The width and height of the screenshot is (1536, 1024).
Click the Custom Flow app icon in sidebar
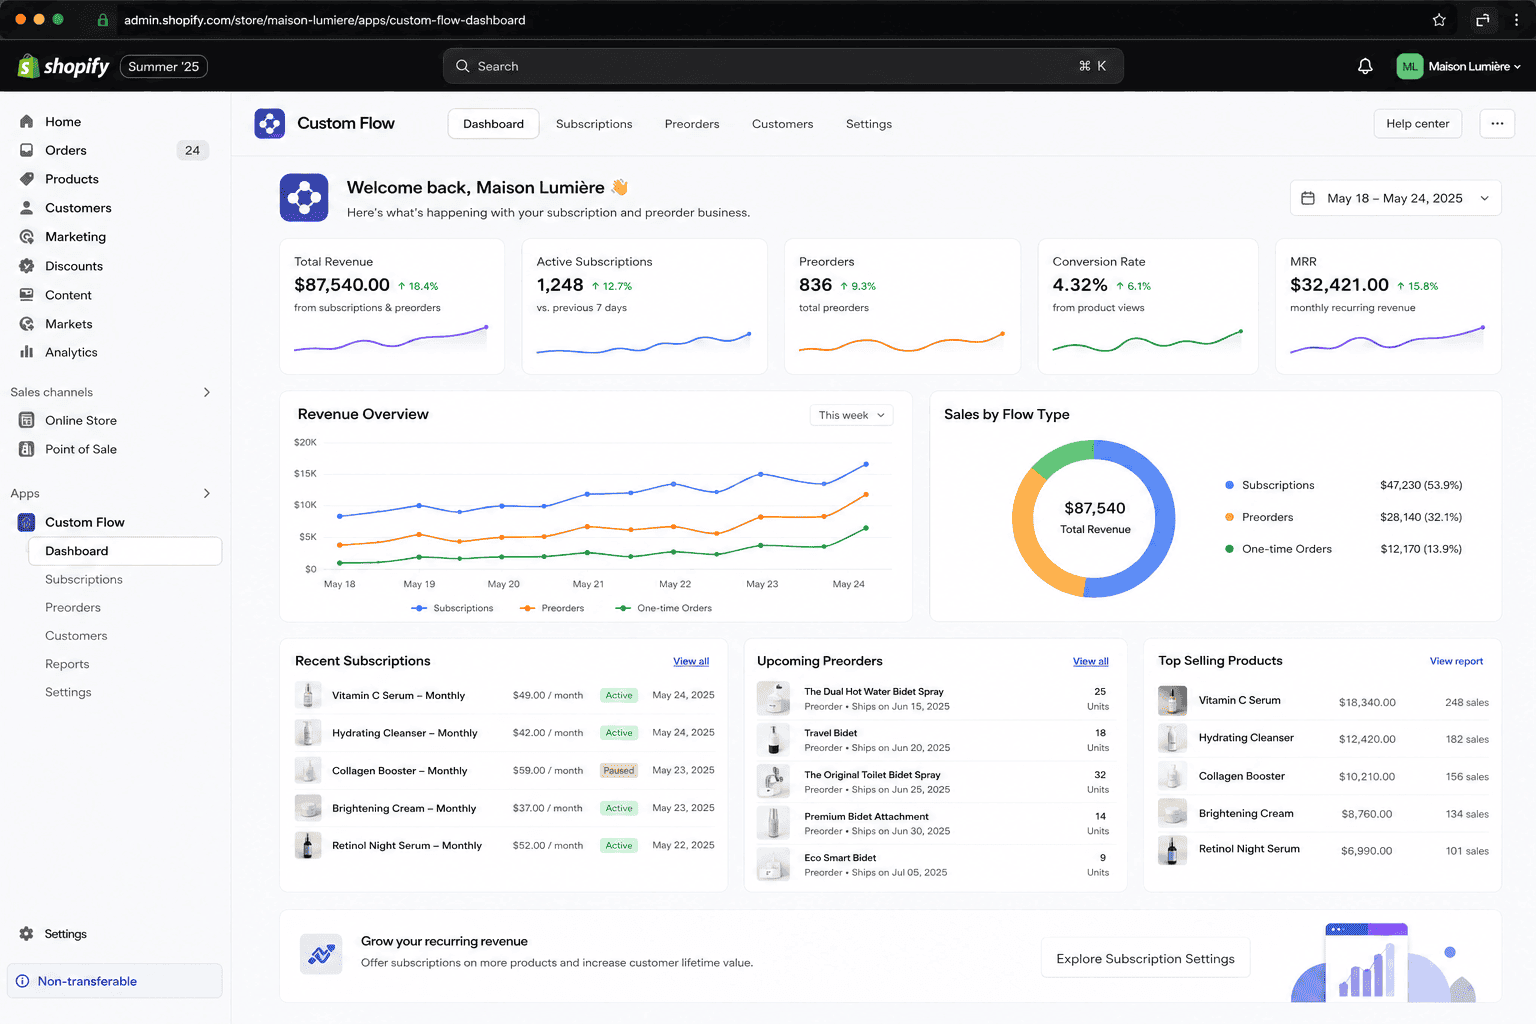coord(27,522)
